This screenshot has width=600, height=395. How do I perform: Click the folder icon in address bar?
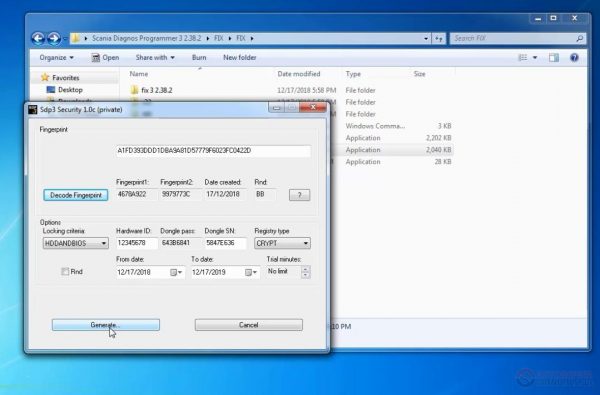coord(76,38)
